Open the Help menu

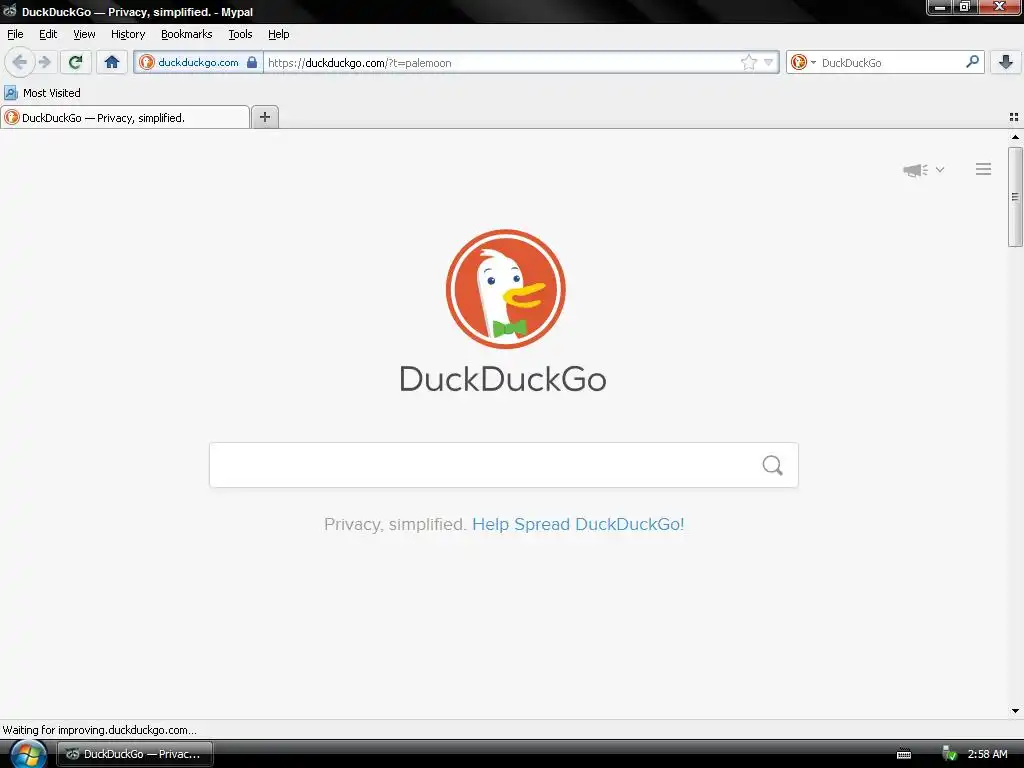pos(279,34)
